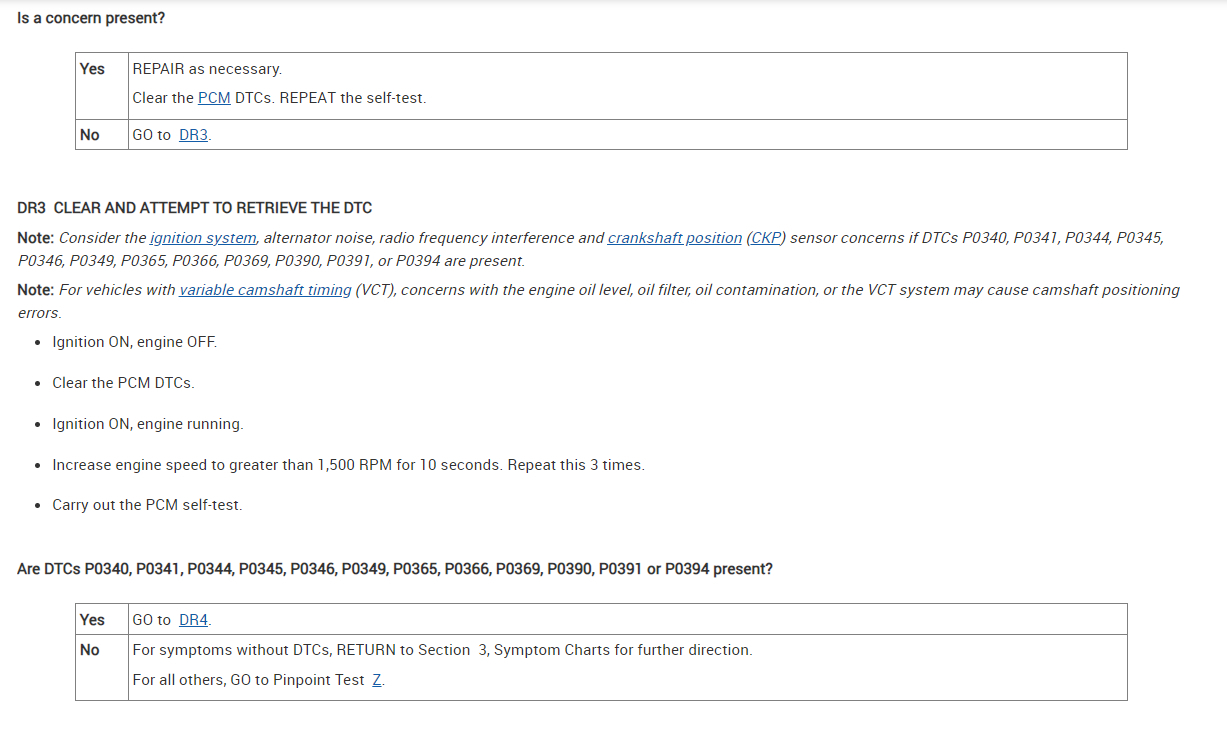1227x729 pixels.
Task: Click the crankshaft position link
Action: pyautogui.click(x=674, y=238)
